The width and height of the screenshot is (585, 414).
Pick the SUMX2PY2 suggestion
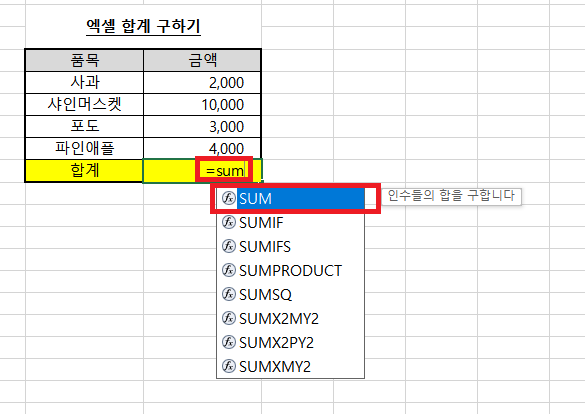[291, 342]
